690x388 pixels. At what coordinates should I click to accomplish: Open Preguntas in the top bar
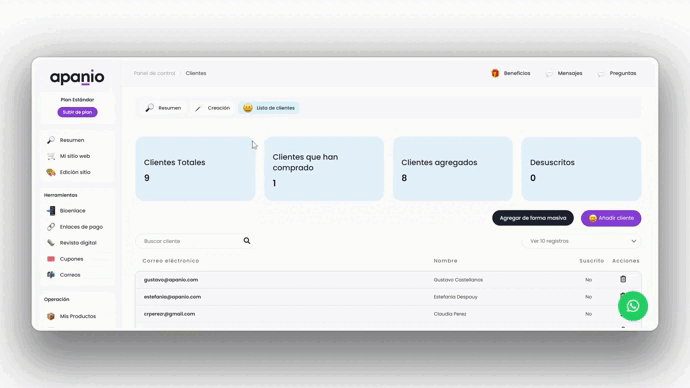tap(617, 73)
